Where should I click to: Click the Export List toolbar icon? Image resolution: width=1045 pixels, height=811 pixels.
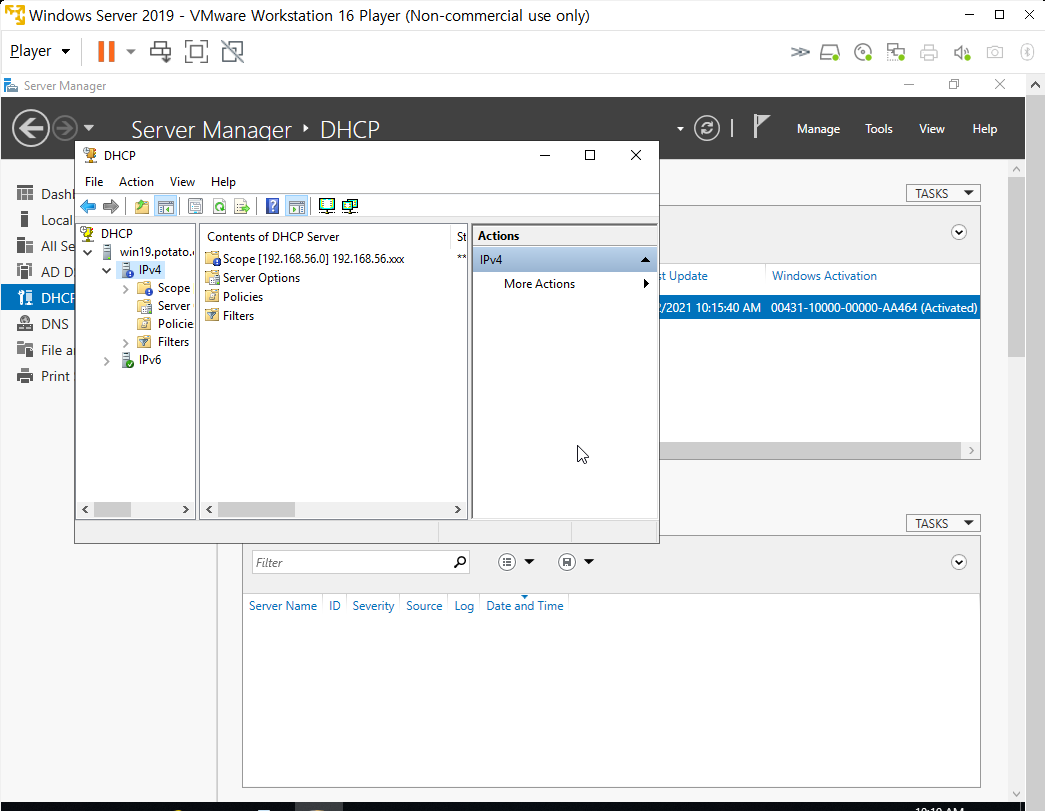coord(242,207)
